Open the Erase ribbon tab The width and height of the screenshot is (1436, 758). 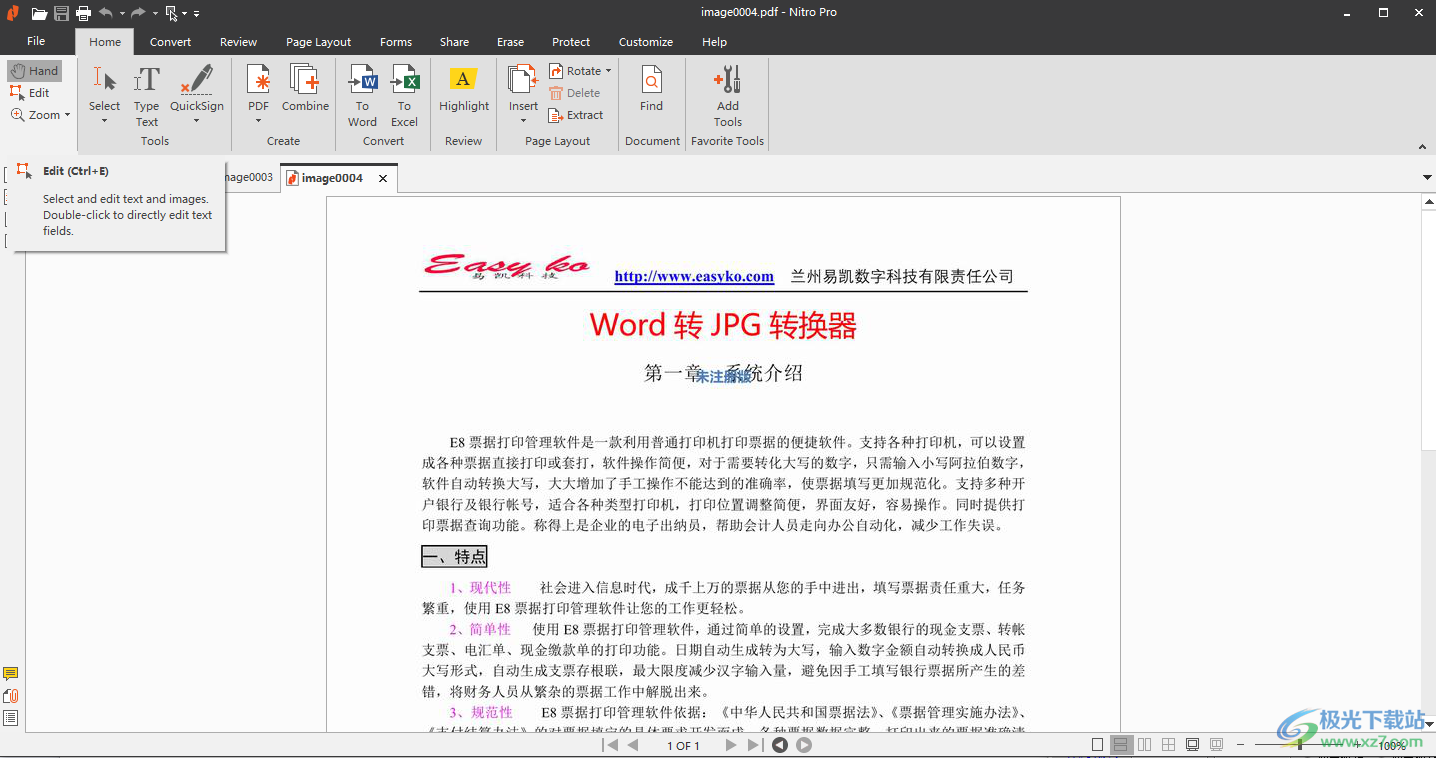tap(510, 42)
